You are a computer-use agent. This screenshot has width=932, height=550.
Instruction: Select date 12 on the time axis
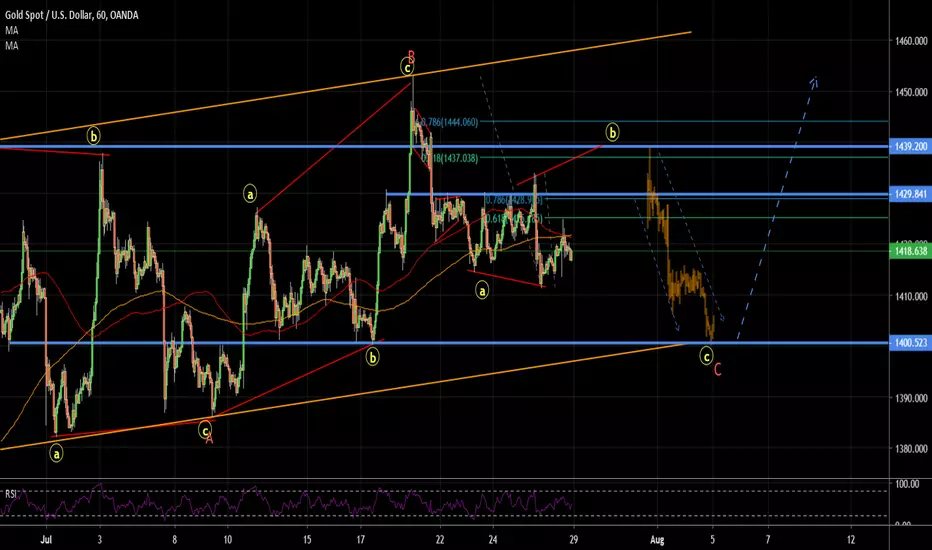851,540
